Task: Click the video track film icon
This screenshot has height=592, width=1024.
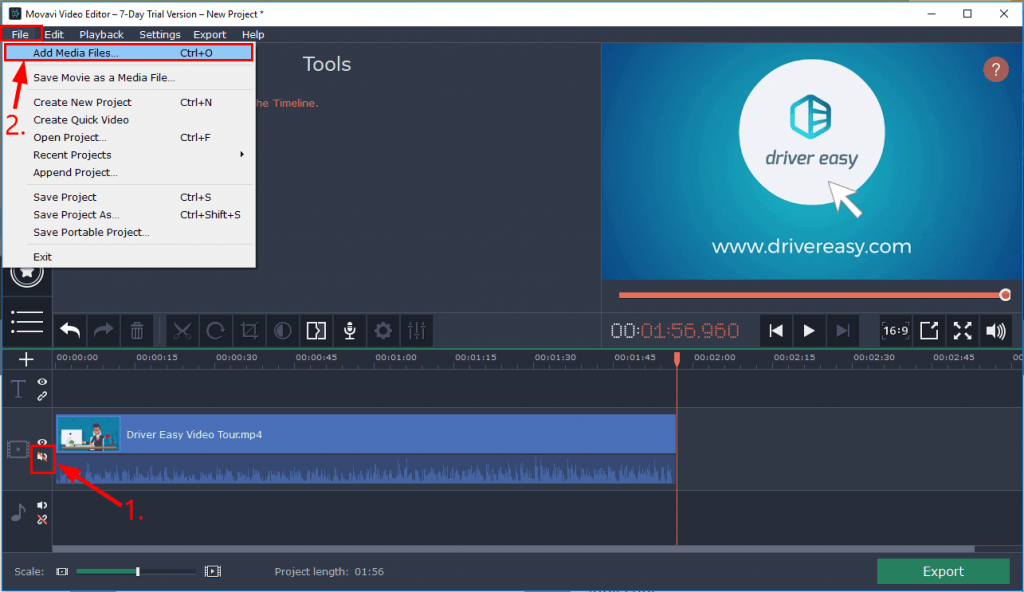Action: tap(18, 450)
